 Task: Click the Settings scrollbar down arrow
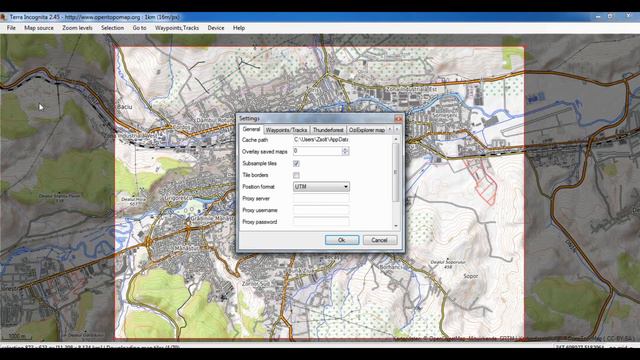pos(396,226)
